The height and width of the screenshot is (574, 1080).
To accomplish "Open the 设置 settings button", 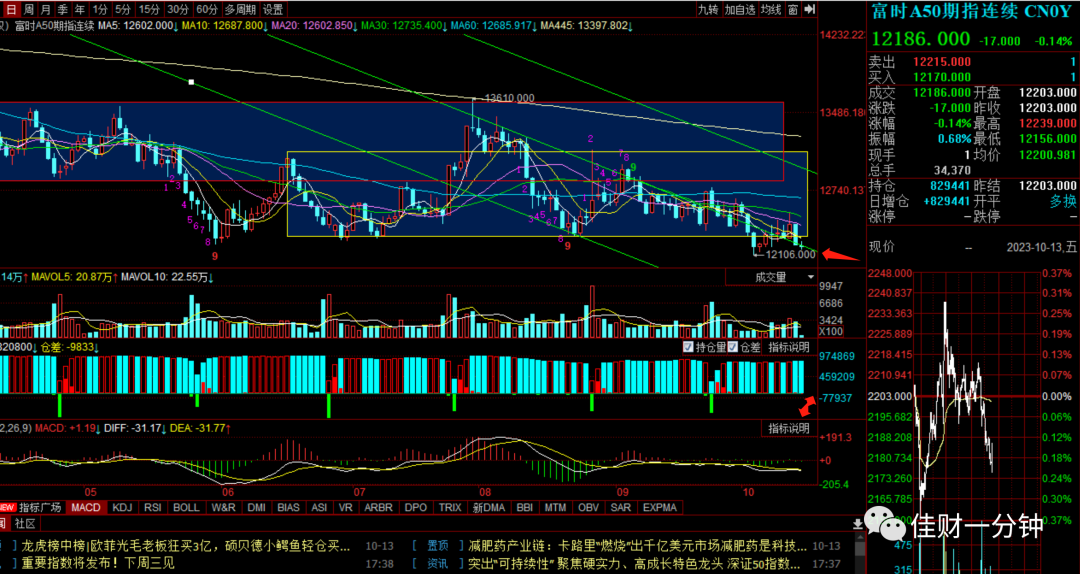I will pyautogui.click(x=273, y=10).
